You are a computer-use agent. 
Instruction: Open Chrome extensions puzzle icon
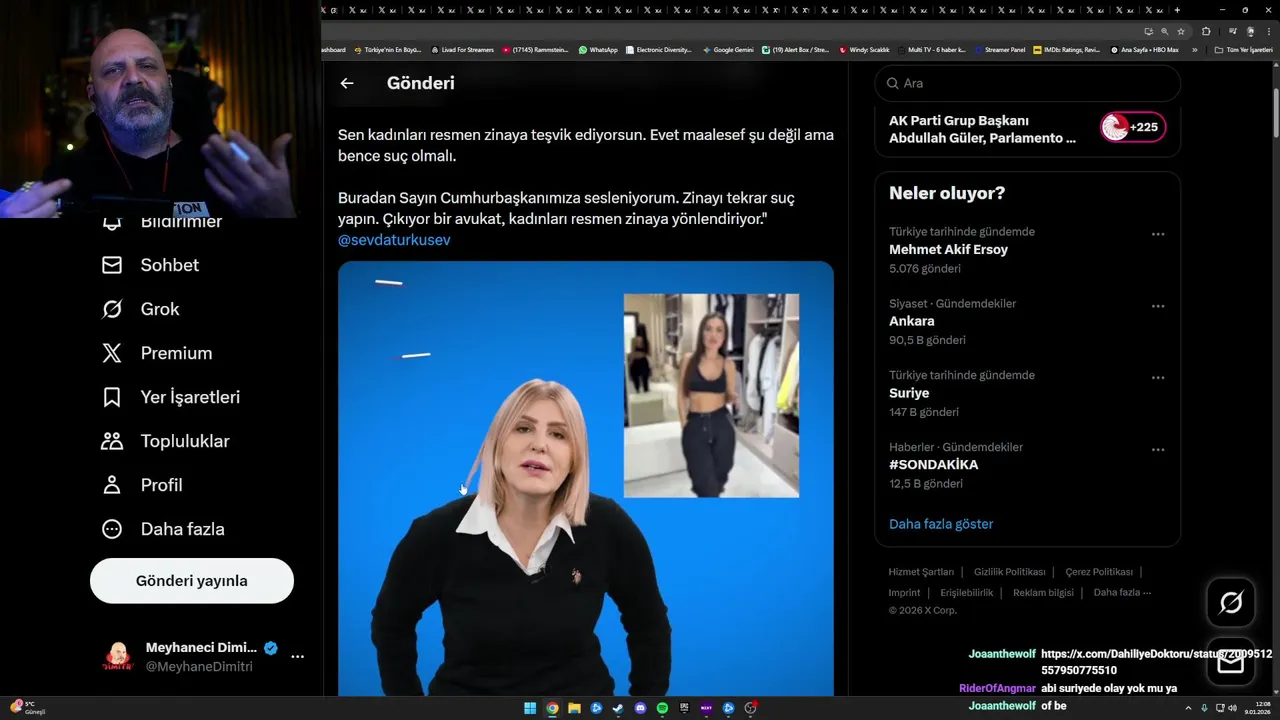pos(1206,31)
